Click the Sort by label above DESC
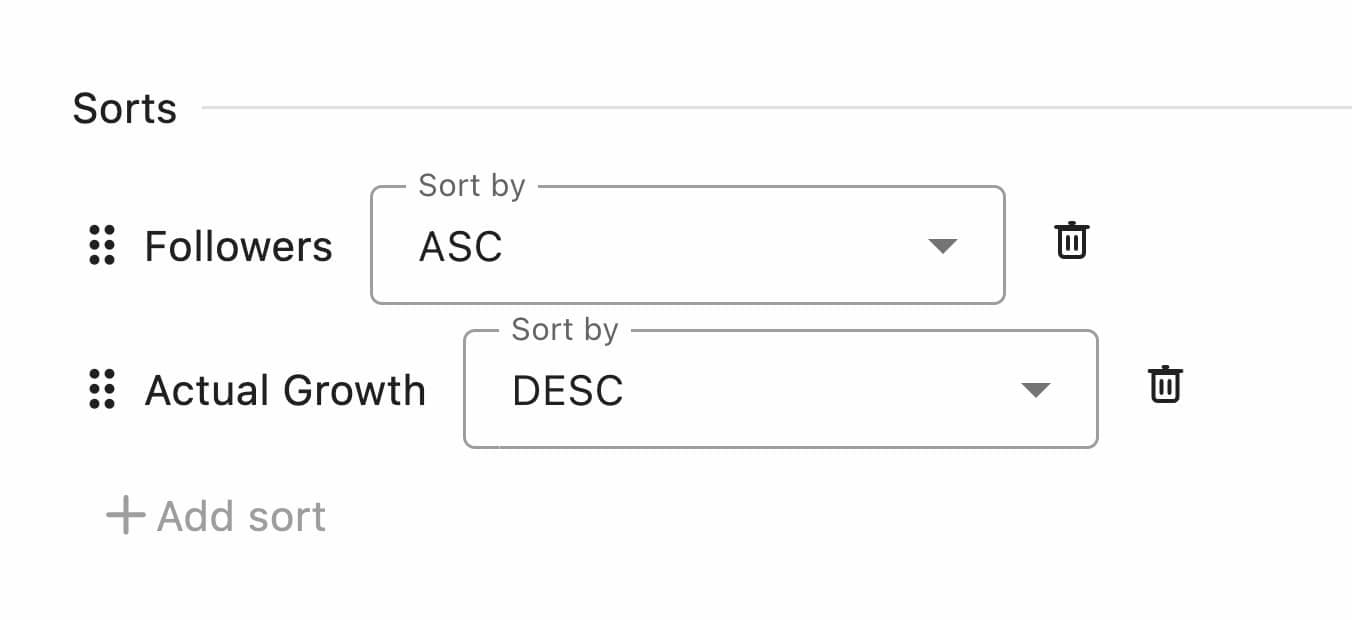 click(x=565, y=329)
